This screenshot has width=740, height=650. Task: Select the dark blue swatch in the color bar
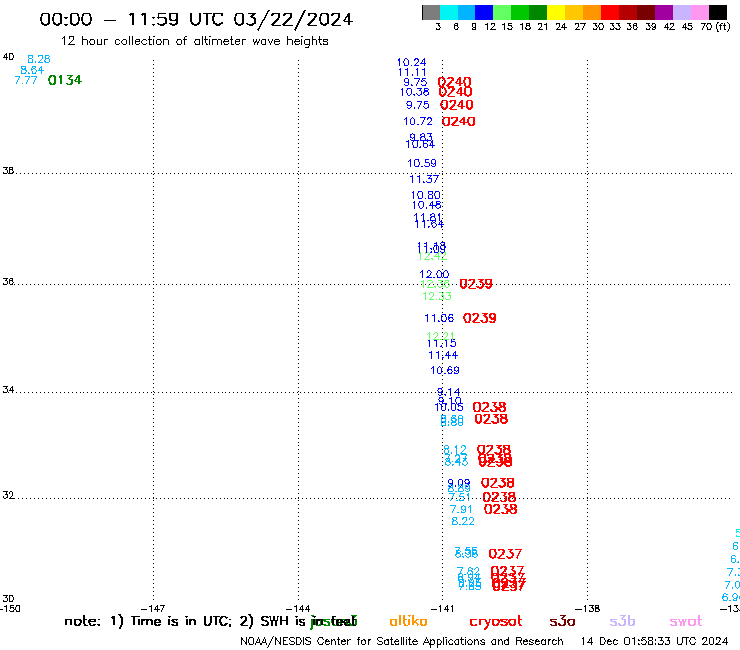pyautogui.click(x=484, y=12)
